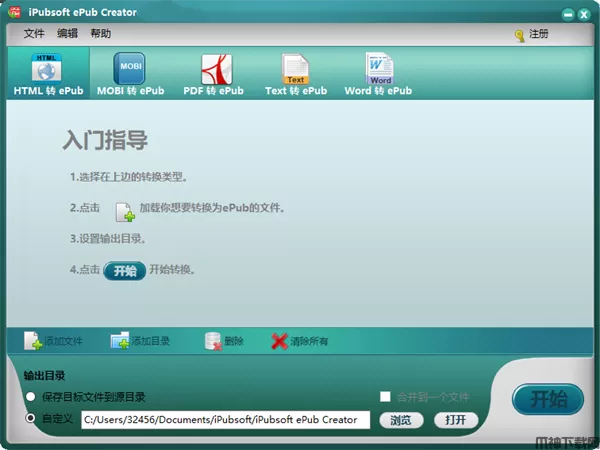Select the Word 转 ePub conversion mode
This screenshot has height=450, width=600.
(x=378, y=74)
